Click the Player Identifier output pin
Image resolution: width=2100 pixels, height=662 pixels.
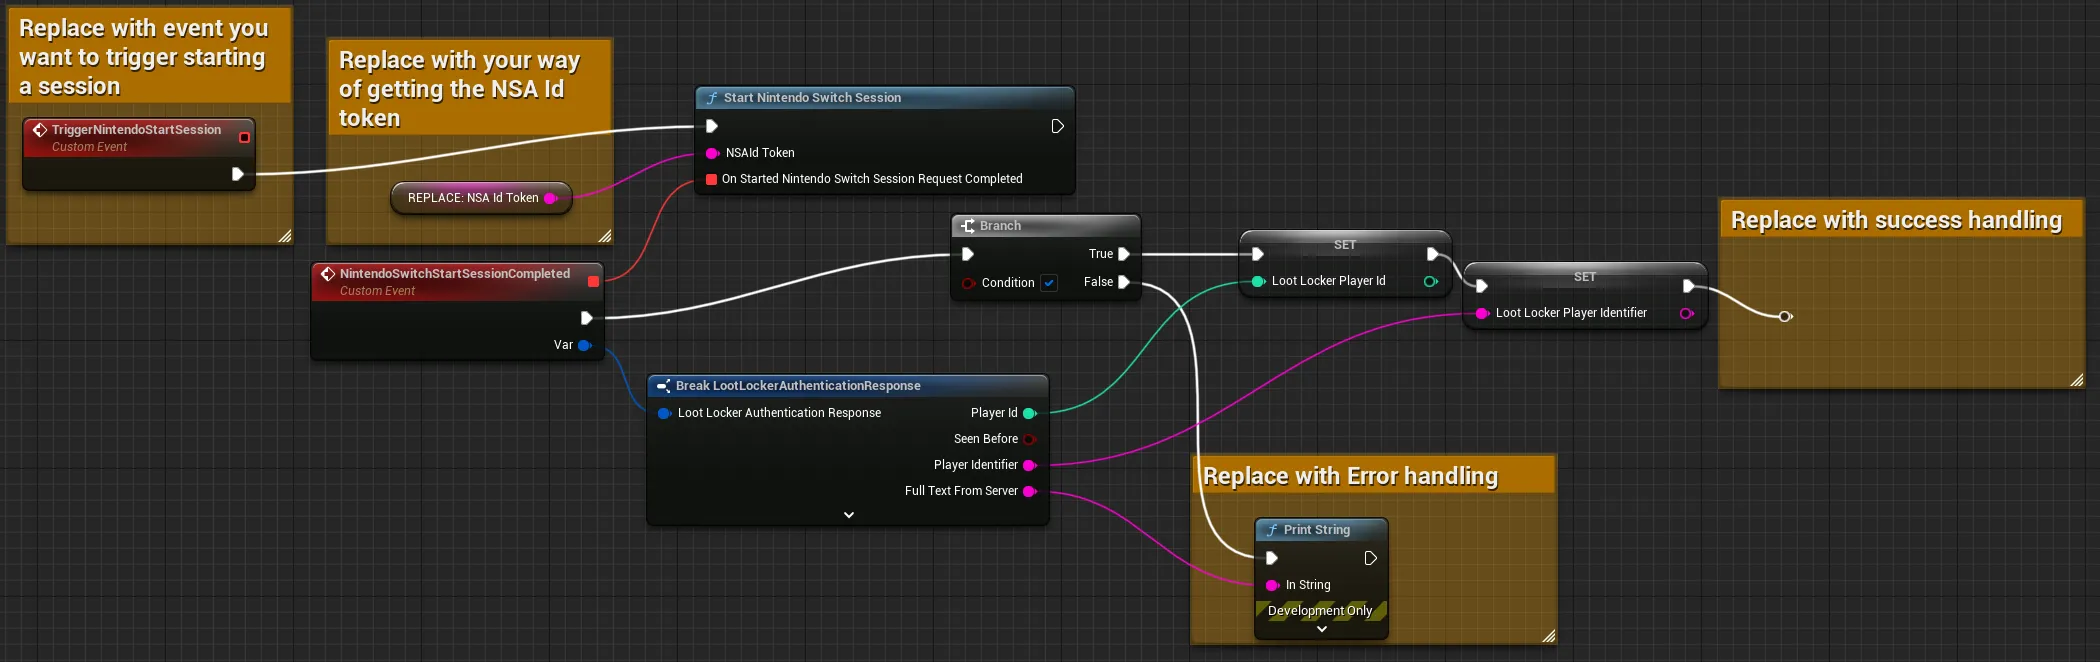(x=1030, y=465)
